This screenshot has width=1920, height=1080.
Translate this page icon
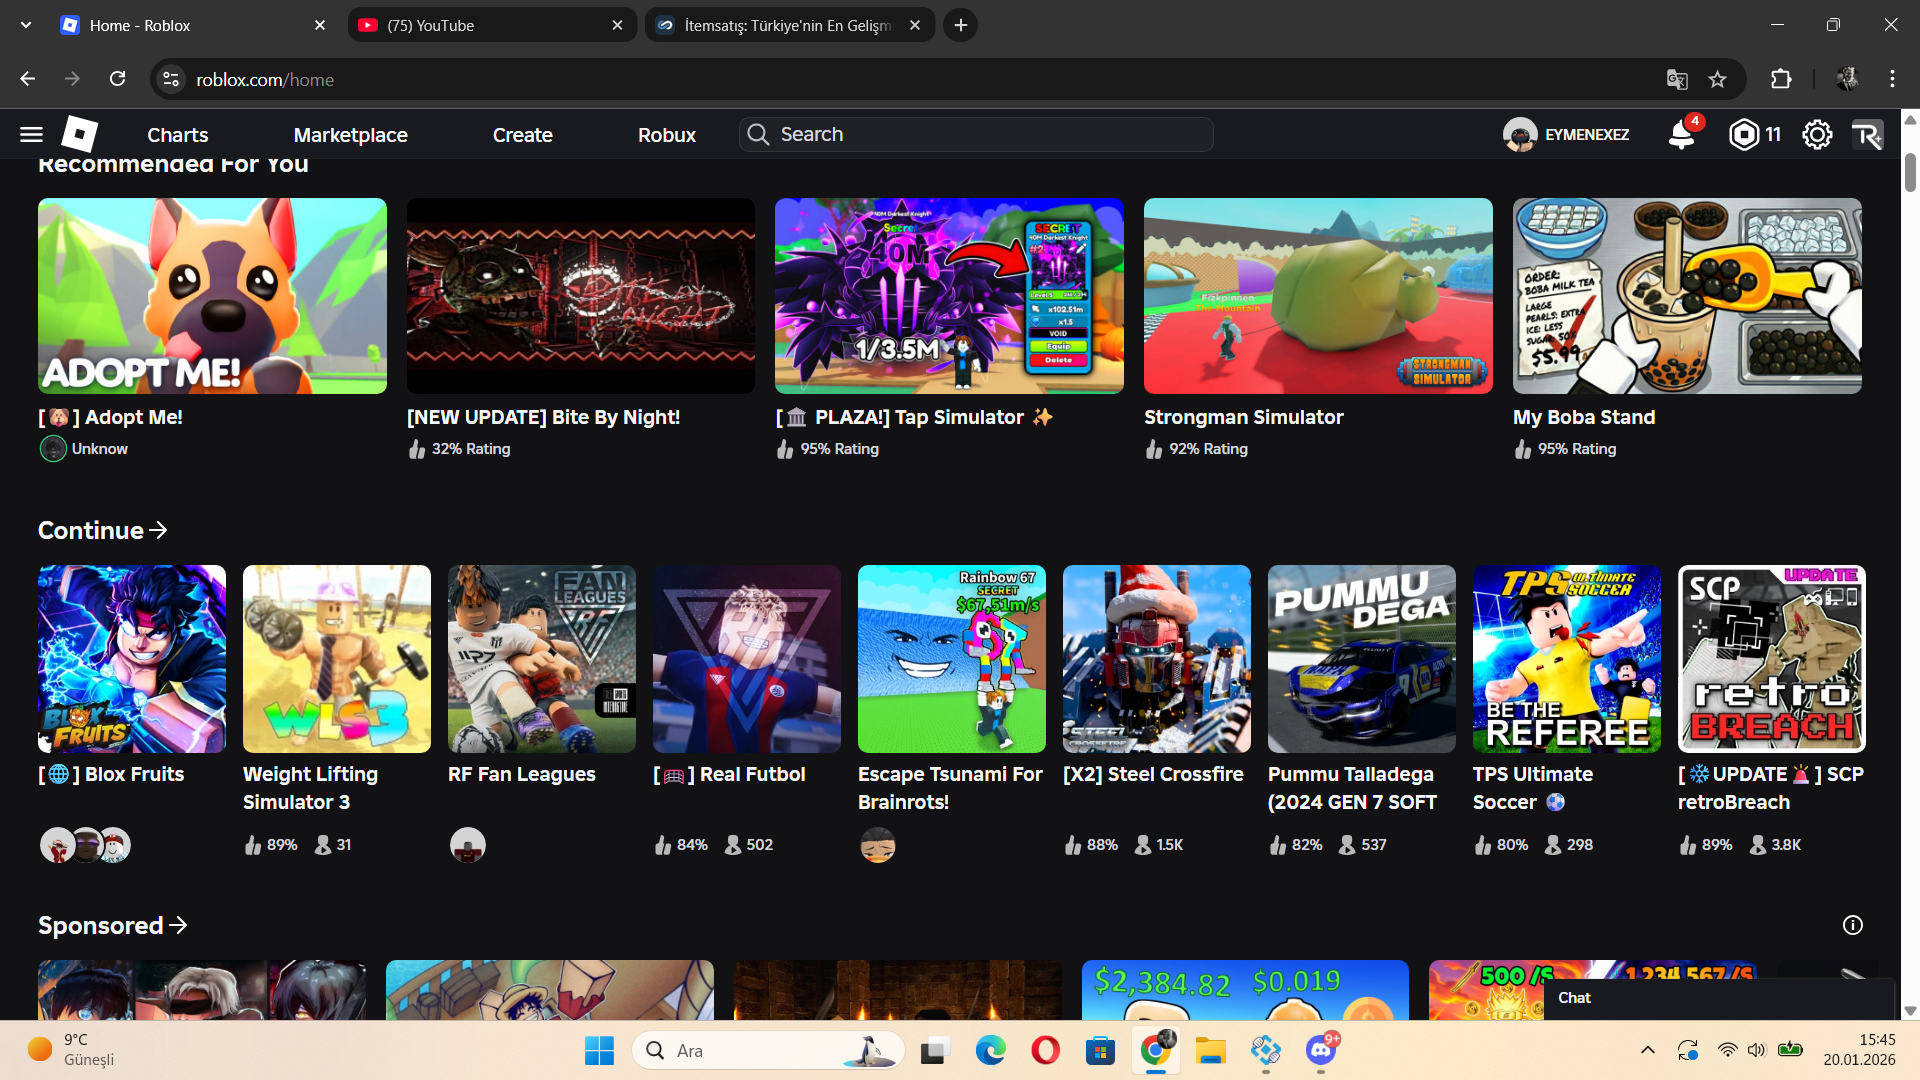[x=1677, y=79]
